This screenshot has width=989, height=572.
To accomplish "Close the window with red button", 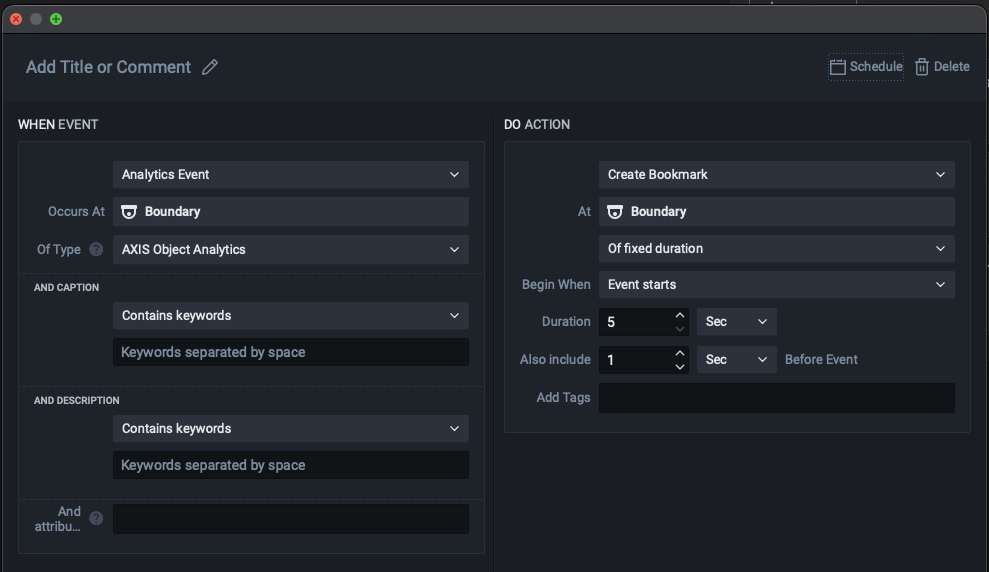I will point(16,19).
